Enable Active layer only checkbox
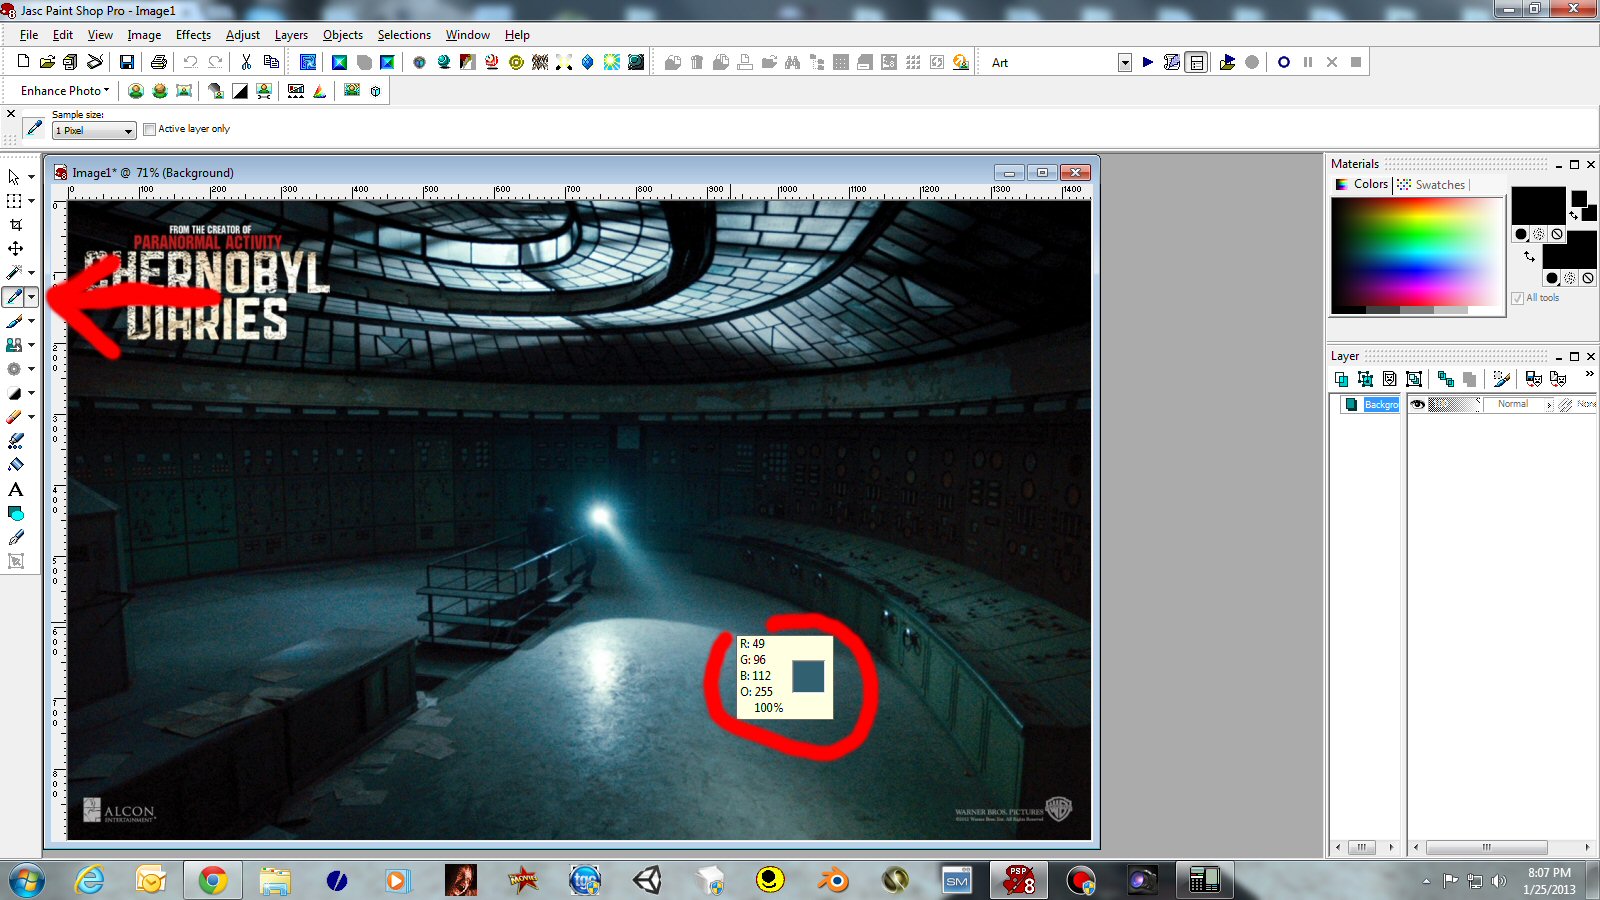This screenshot has width=1600, height=900. [x=149, y=129]
